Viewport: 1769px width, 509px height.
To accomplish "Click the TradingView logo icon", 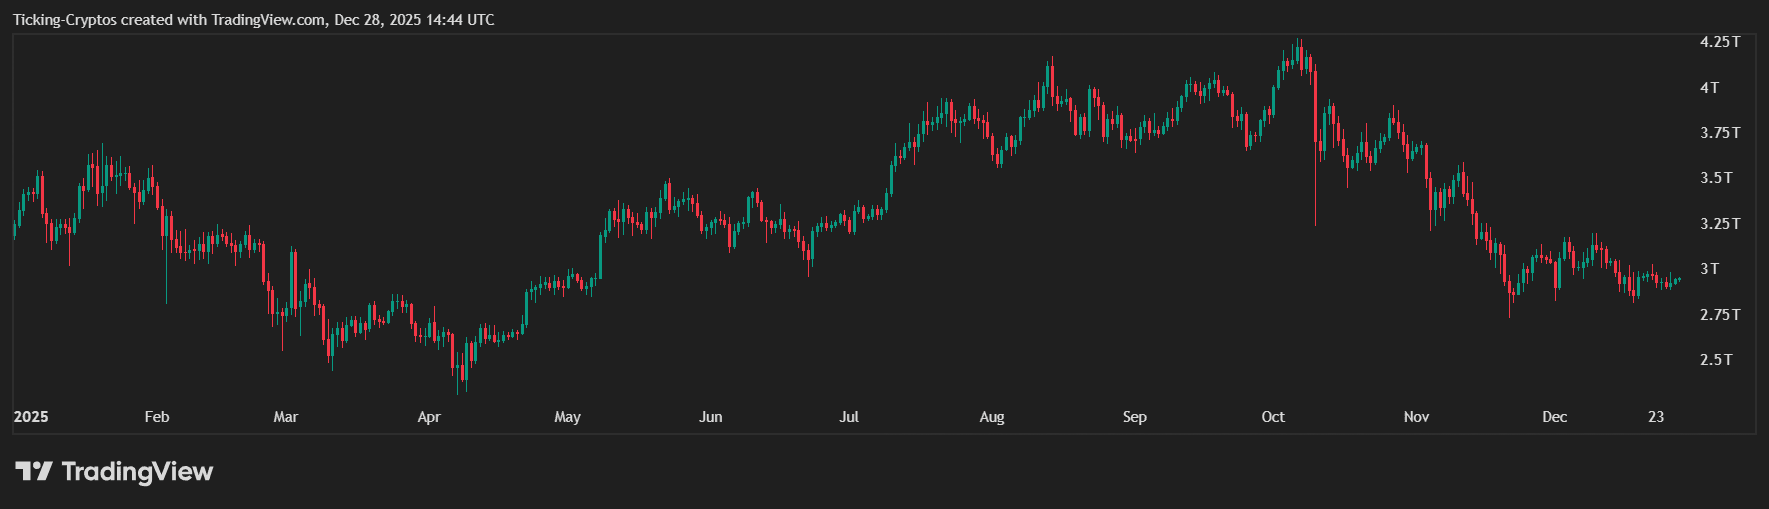I will pyautogui.click(x=33, y=471).
